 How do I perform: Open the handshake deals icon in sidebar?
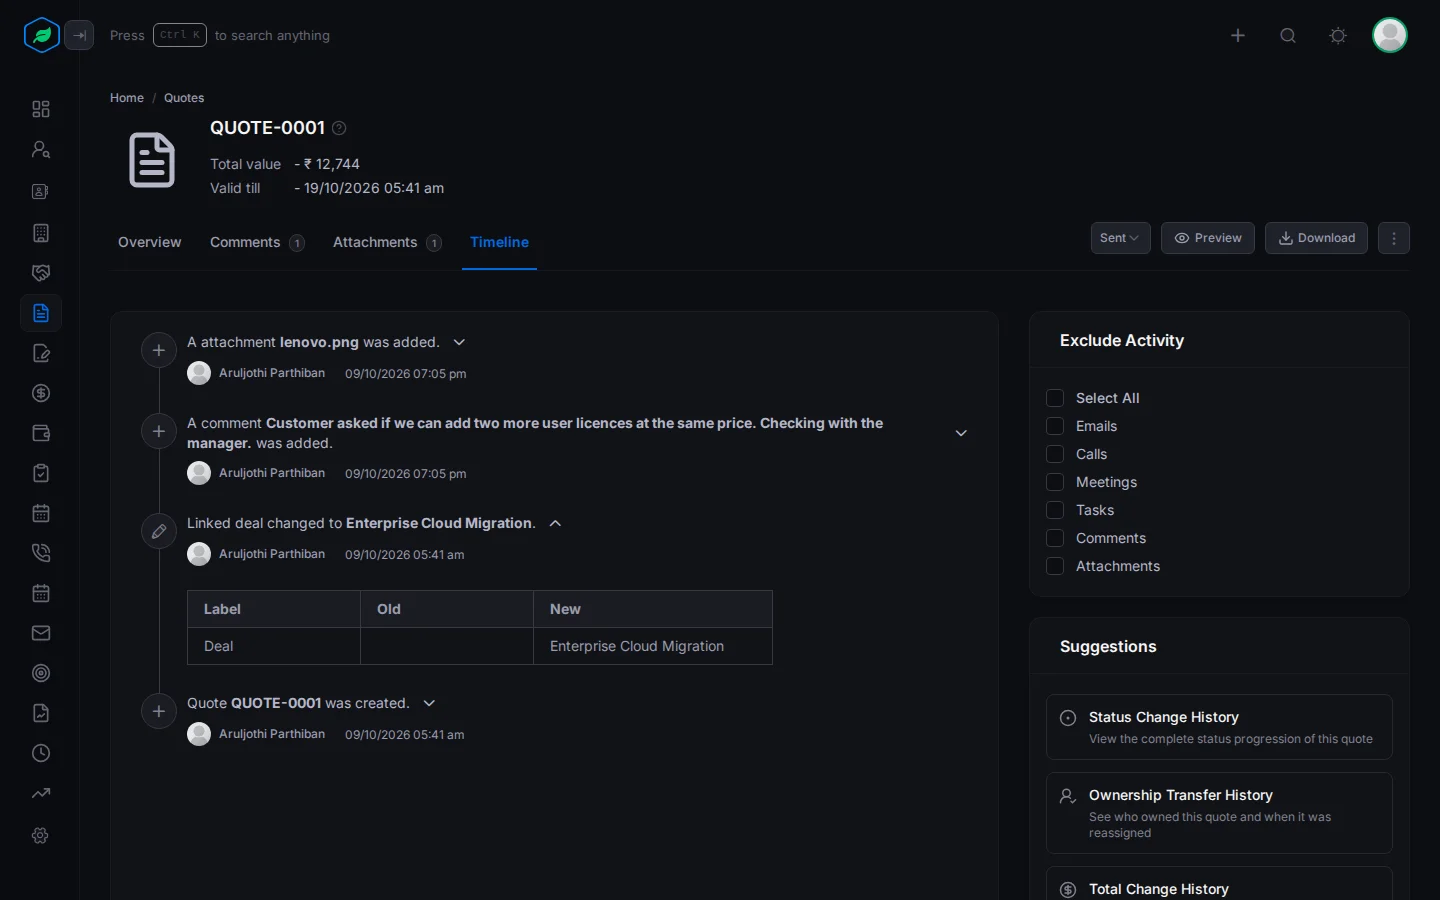41,273
